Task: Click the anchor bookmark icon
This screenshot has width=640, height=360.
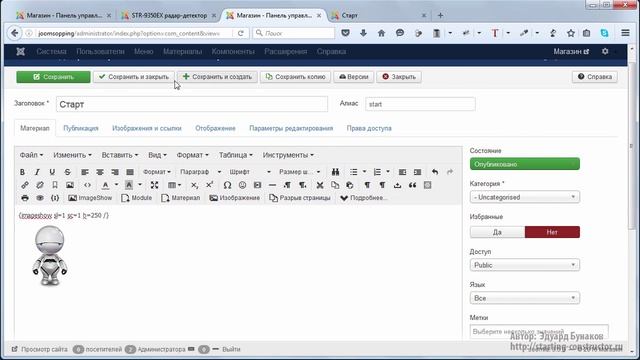Action: 55,185
